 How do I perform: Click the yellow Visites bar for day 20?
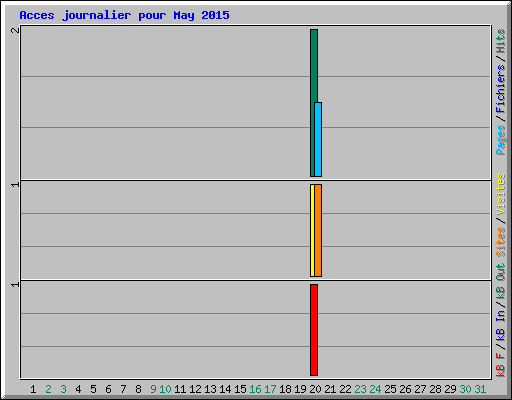312,230
